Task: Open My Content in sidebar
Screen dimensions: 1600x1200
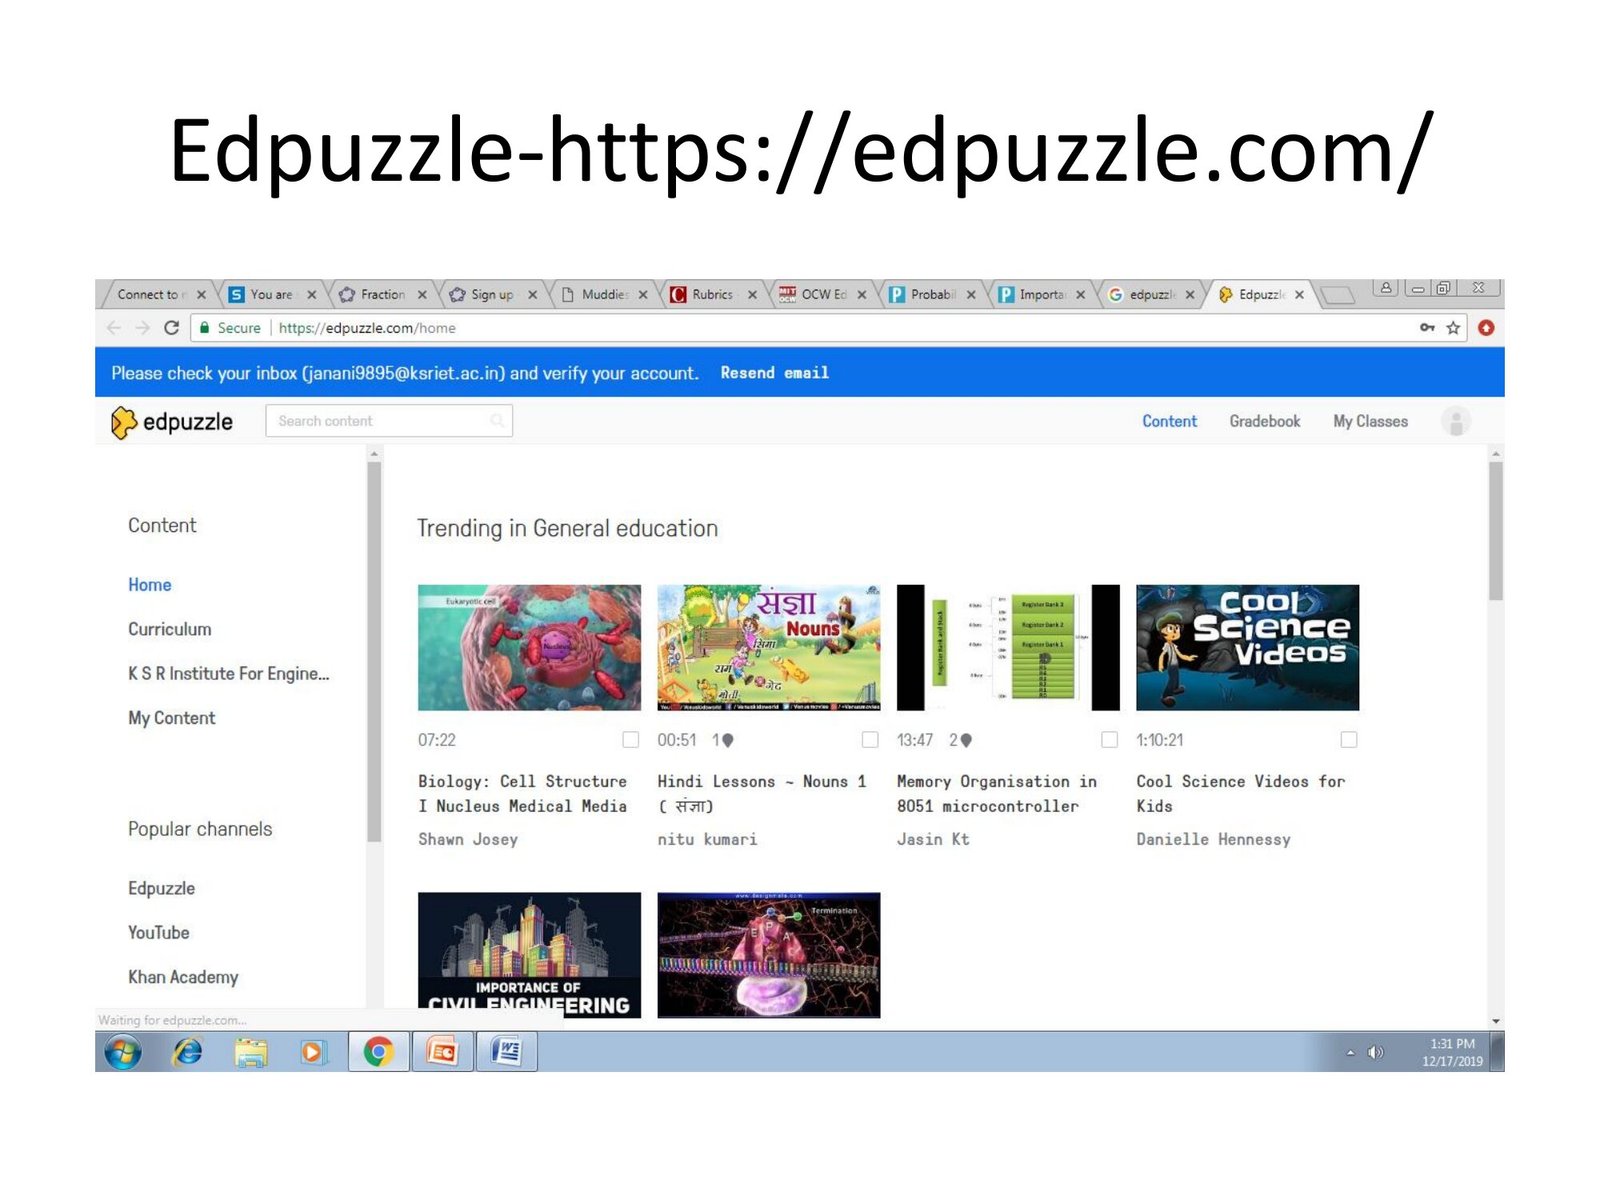Action: (172, 718)
